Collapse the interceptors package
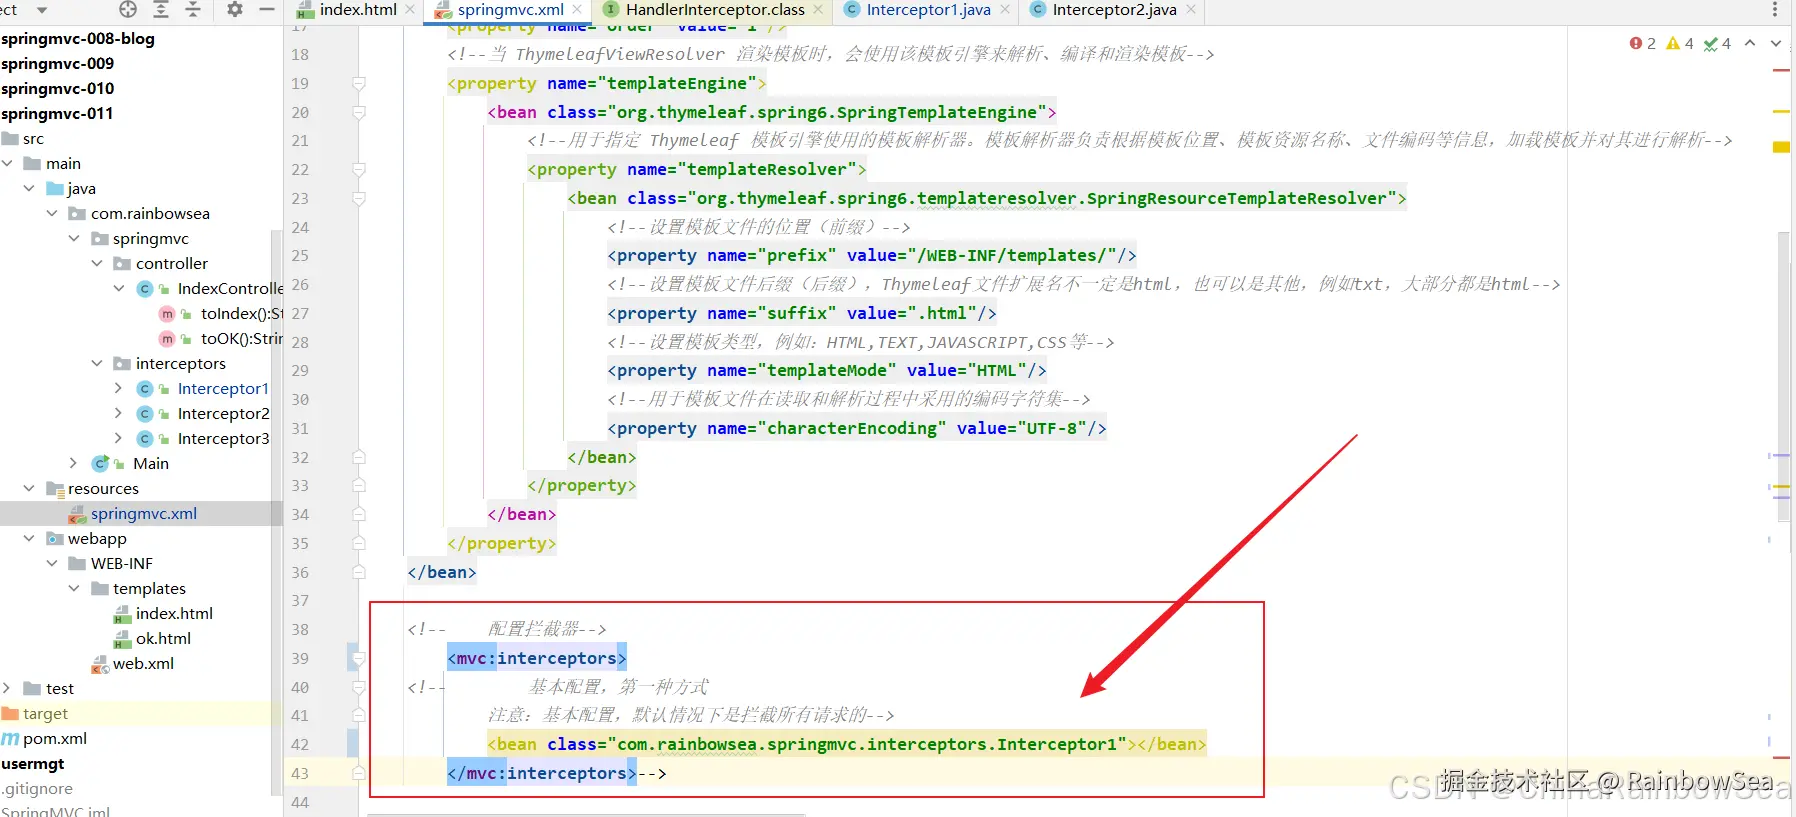The image size is (1796, 817). 97,363
